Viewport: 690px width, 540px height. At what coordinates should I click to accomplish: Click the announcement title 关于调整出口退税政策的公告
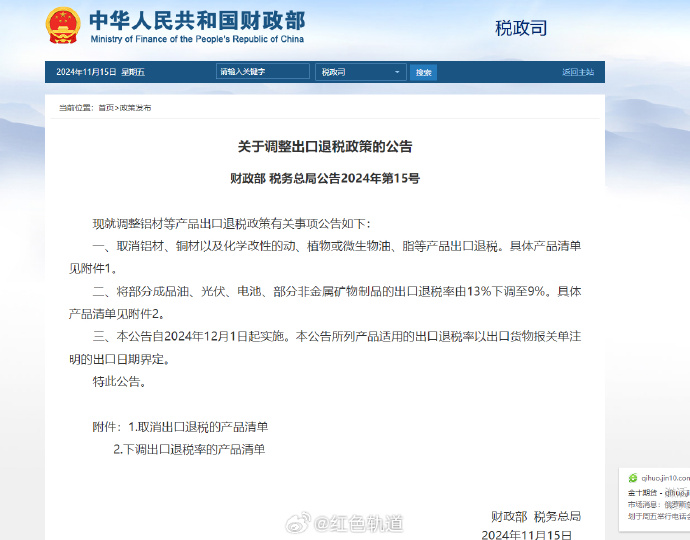[325, 146]
